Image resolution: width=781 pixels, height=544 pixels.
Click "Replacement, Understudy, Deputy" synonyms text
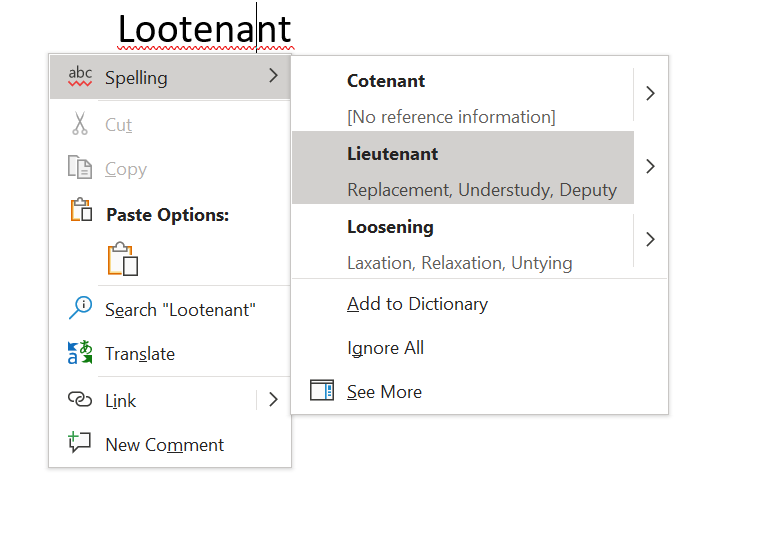click(x=482, y=190)
